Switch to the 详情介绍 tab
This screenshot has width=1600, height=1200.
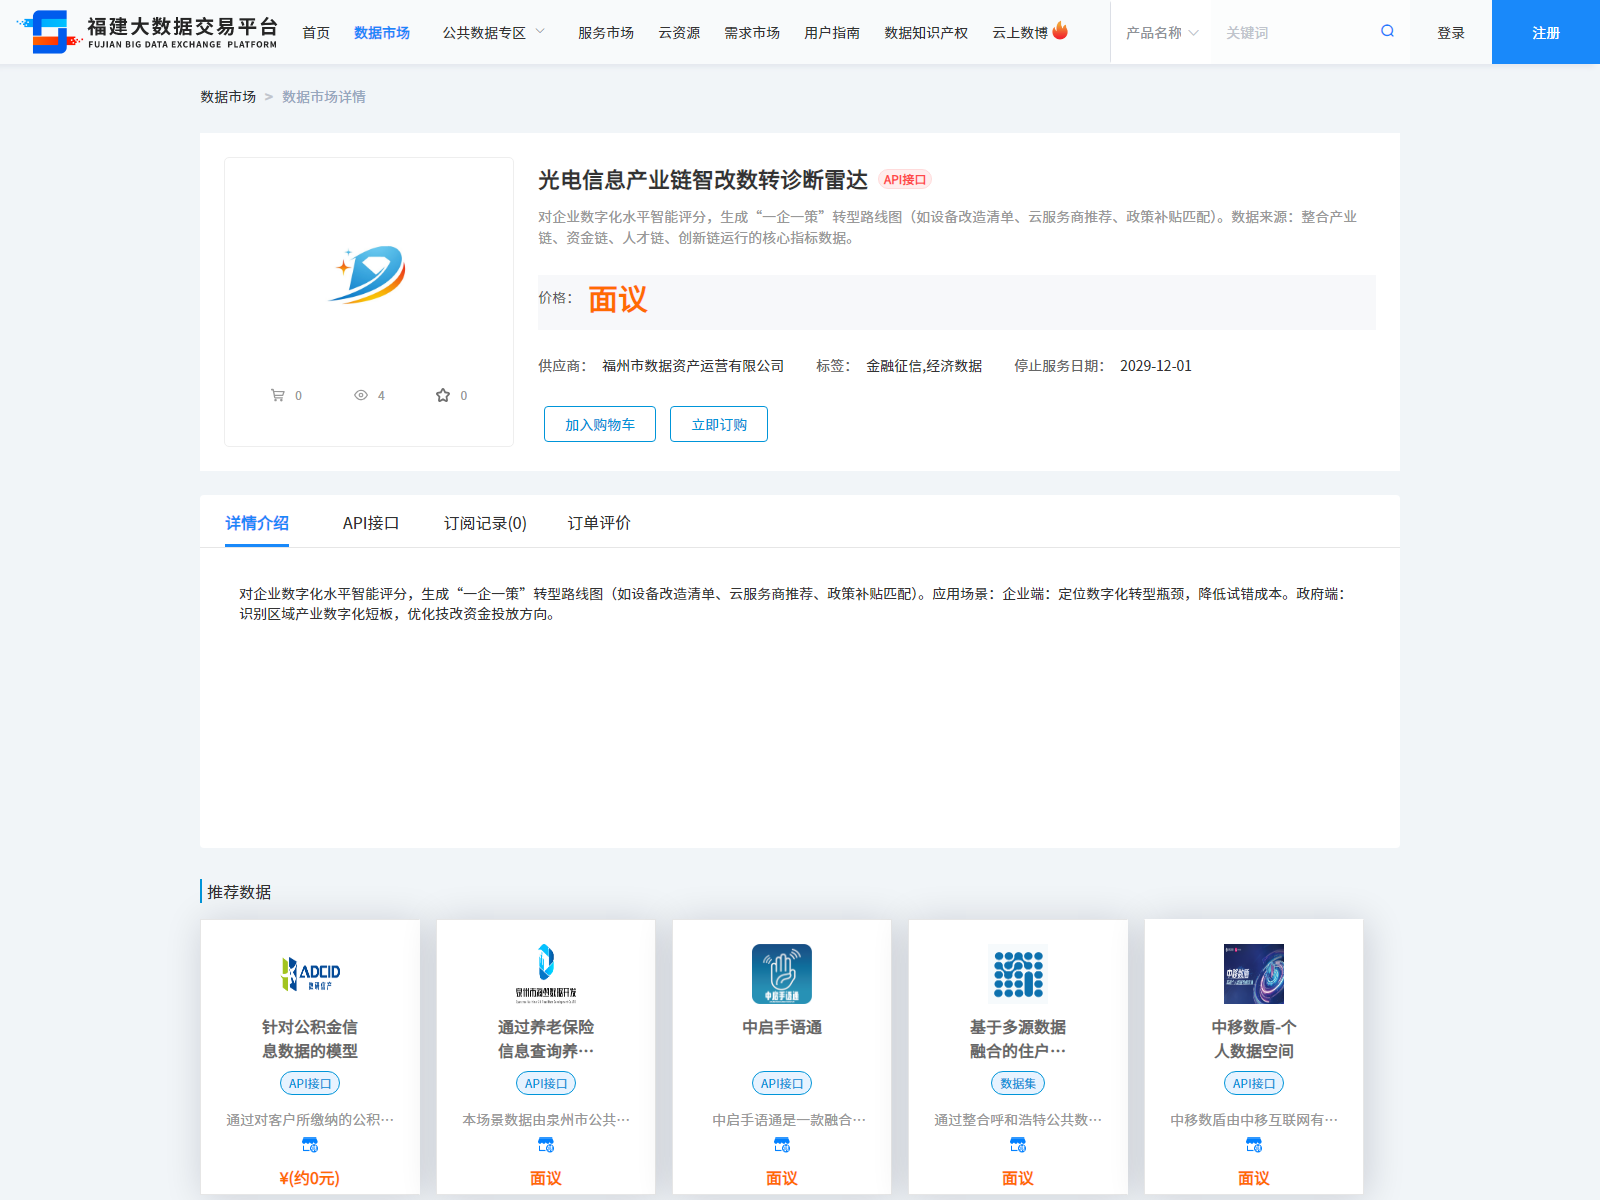[257, 523]
